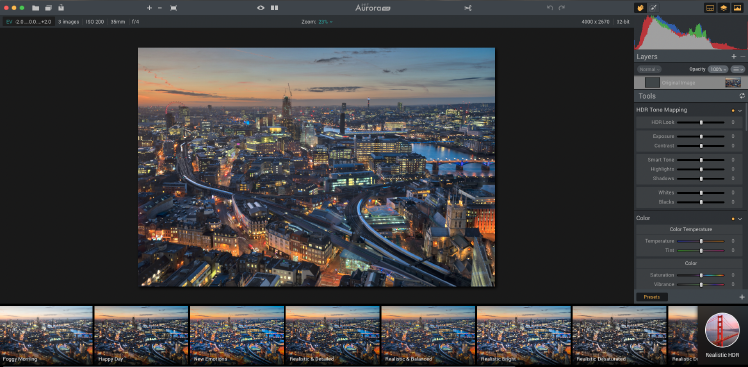This screenshot has height=367, width=748.
Task: Redo the last edit
Action: click(x=562, y=8)
